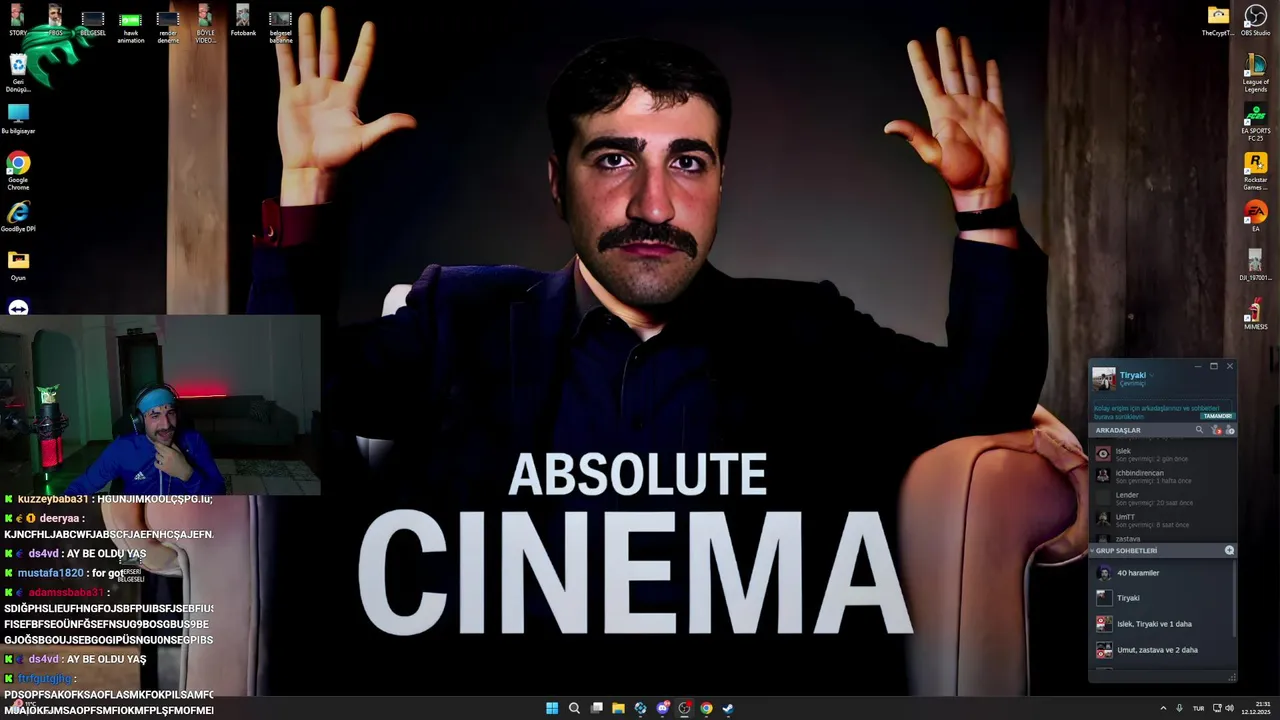Open the Windows Start menu
Screen dimensions: 1280x720
(x=552, y=708)
